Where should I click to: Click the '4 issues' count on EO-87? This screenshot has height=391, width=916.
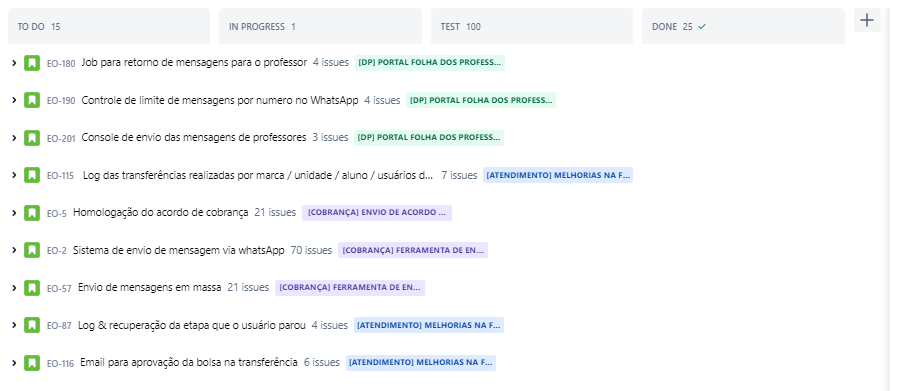pos(330,325)
